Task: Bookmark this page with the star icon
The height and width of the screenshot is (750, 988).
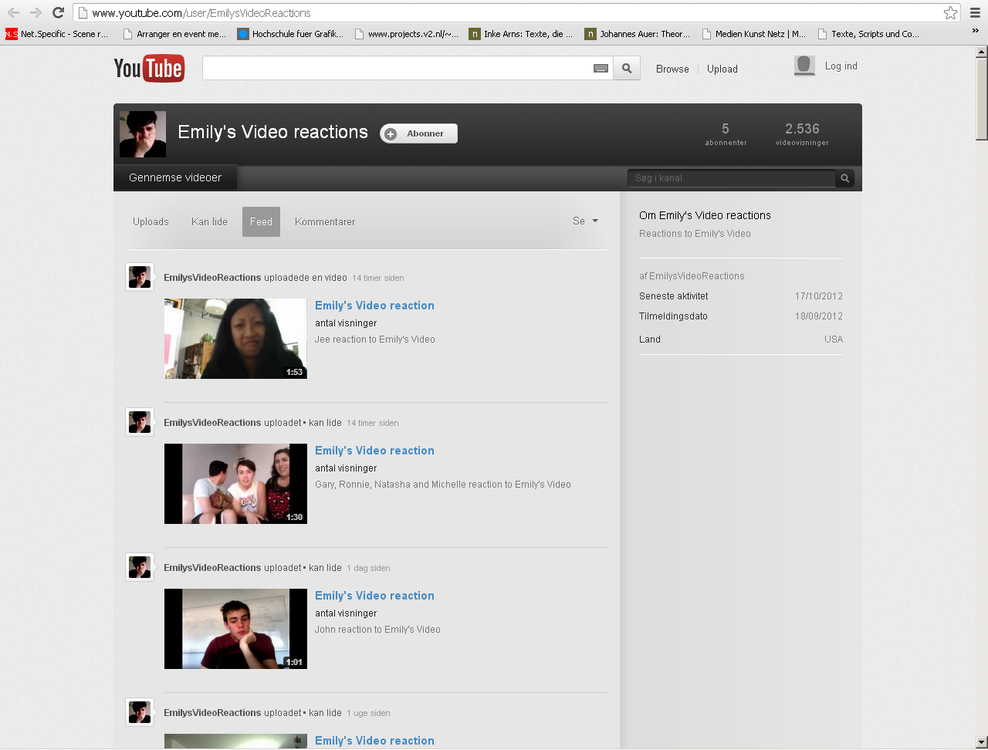Action: pos(950,13)
